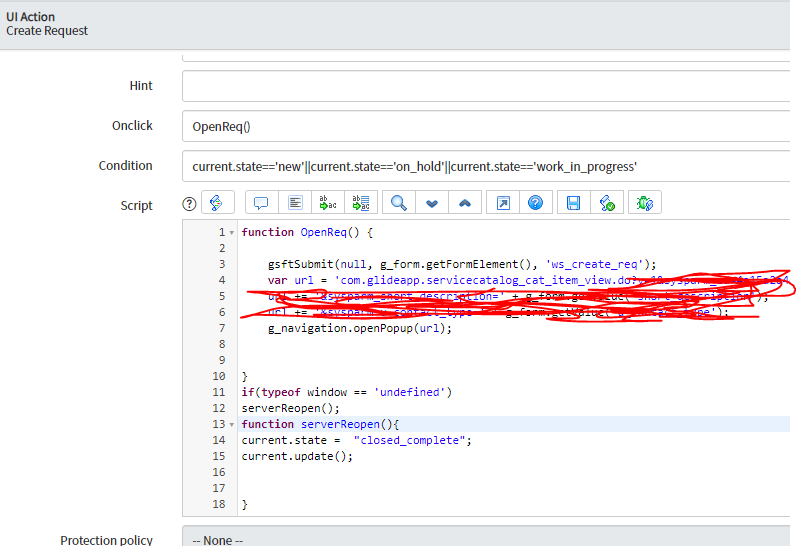Click the replace all icon

361,203
